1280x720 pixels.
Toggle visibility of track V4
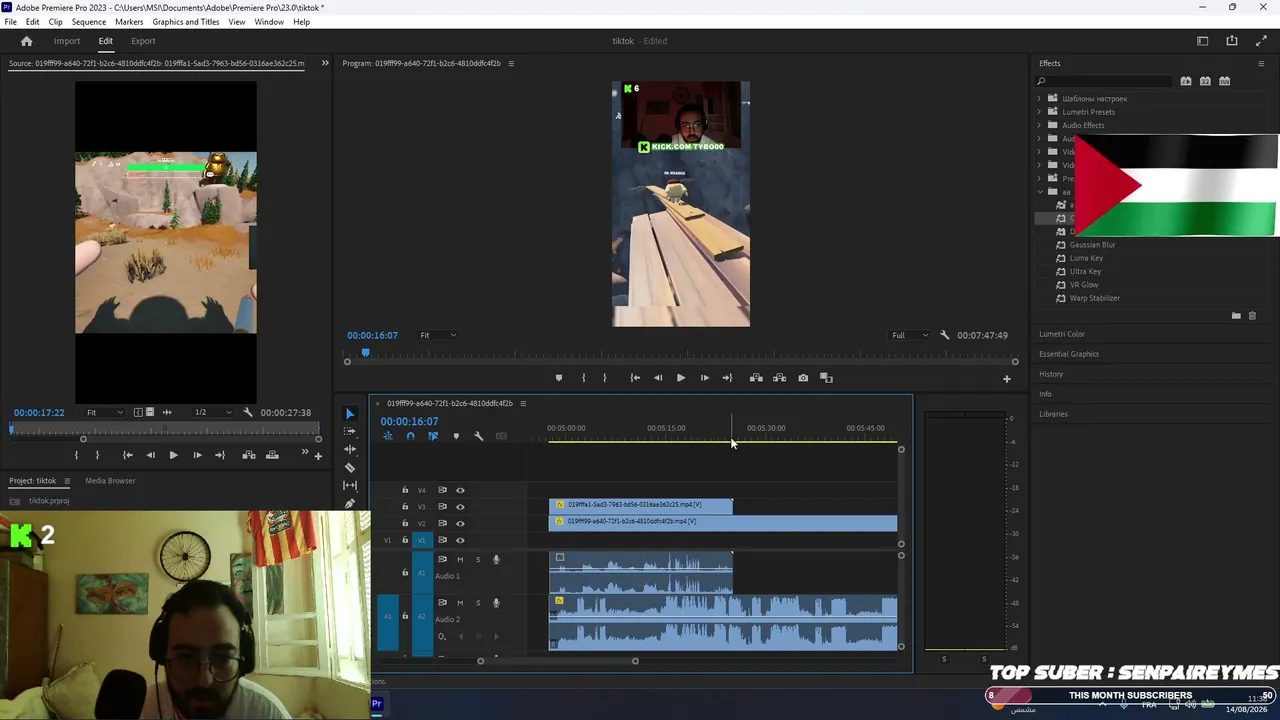click(460, 490)
